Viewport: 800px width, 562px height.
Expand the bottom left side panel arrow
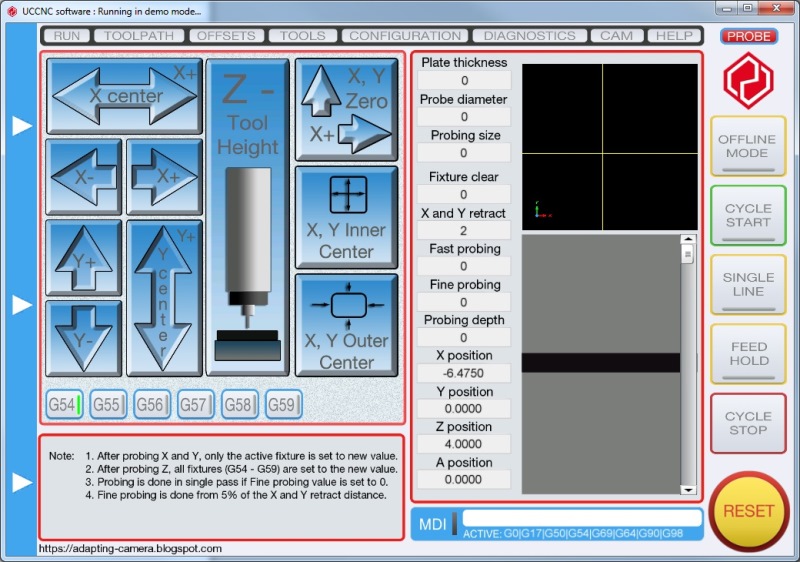coord(22,482)
